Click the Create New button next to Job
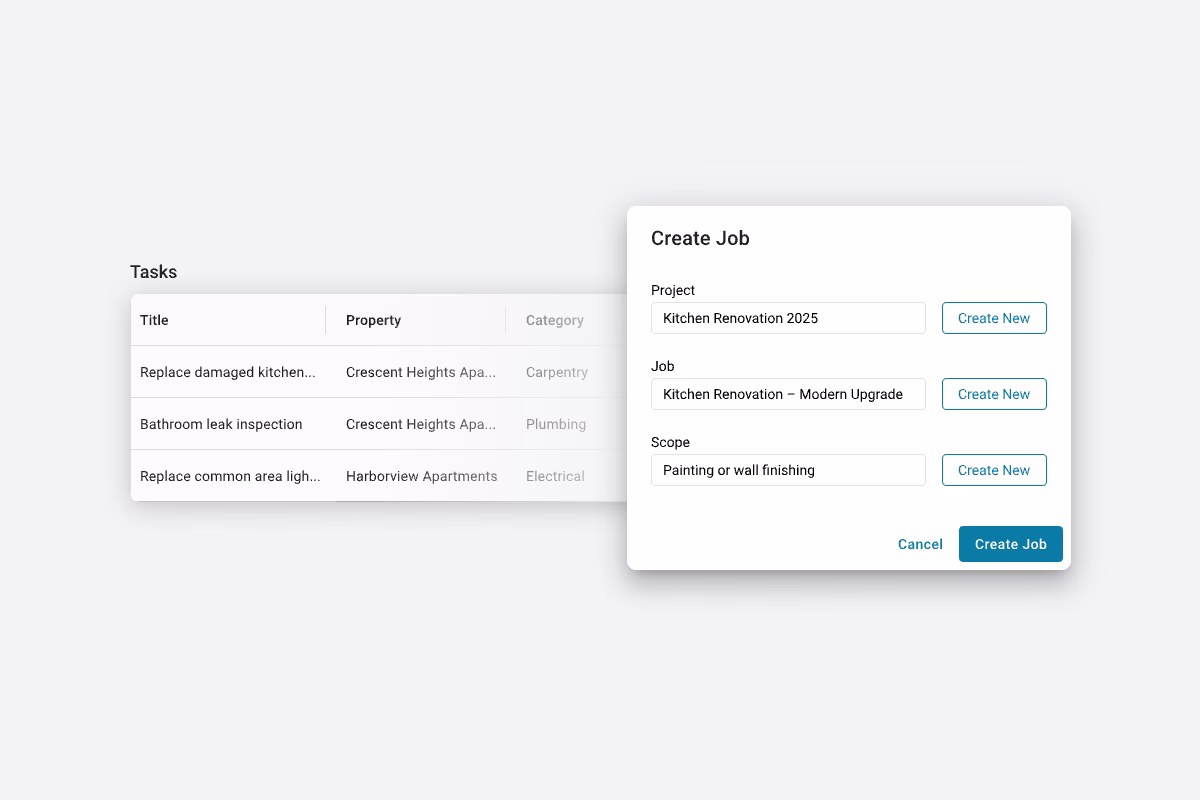Image resolution: width=1200 pixels, height=800 pixels. coord(994,393)
